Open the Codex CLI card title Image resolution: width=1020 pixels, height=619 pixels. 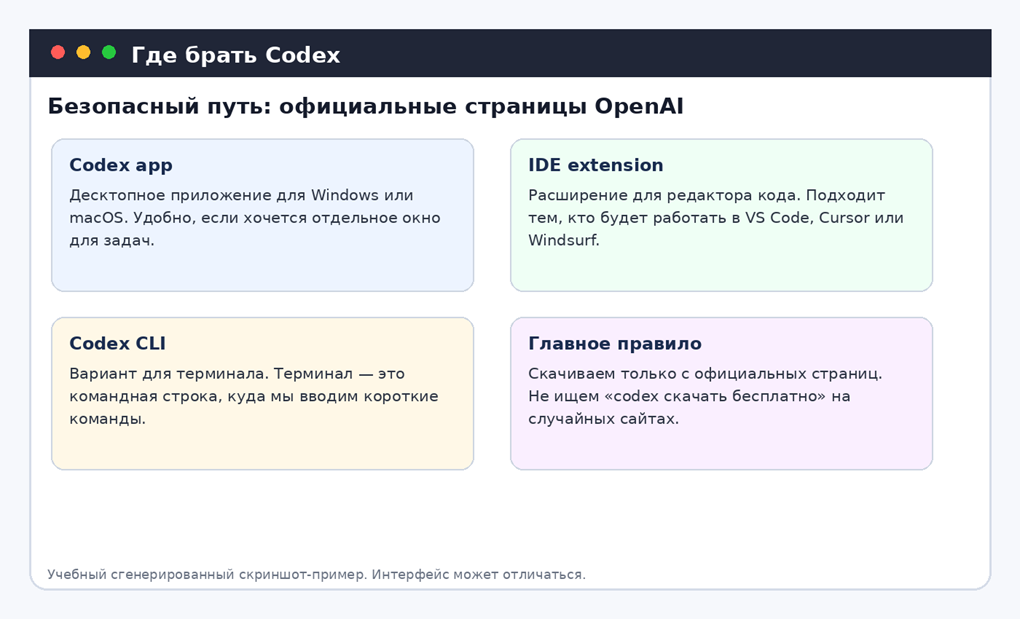[117, 343]
